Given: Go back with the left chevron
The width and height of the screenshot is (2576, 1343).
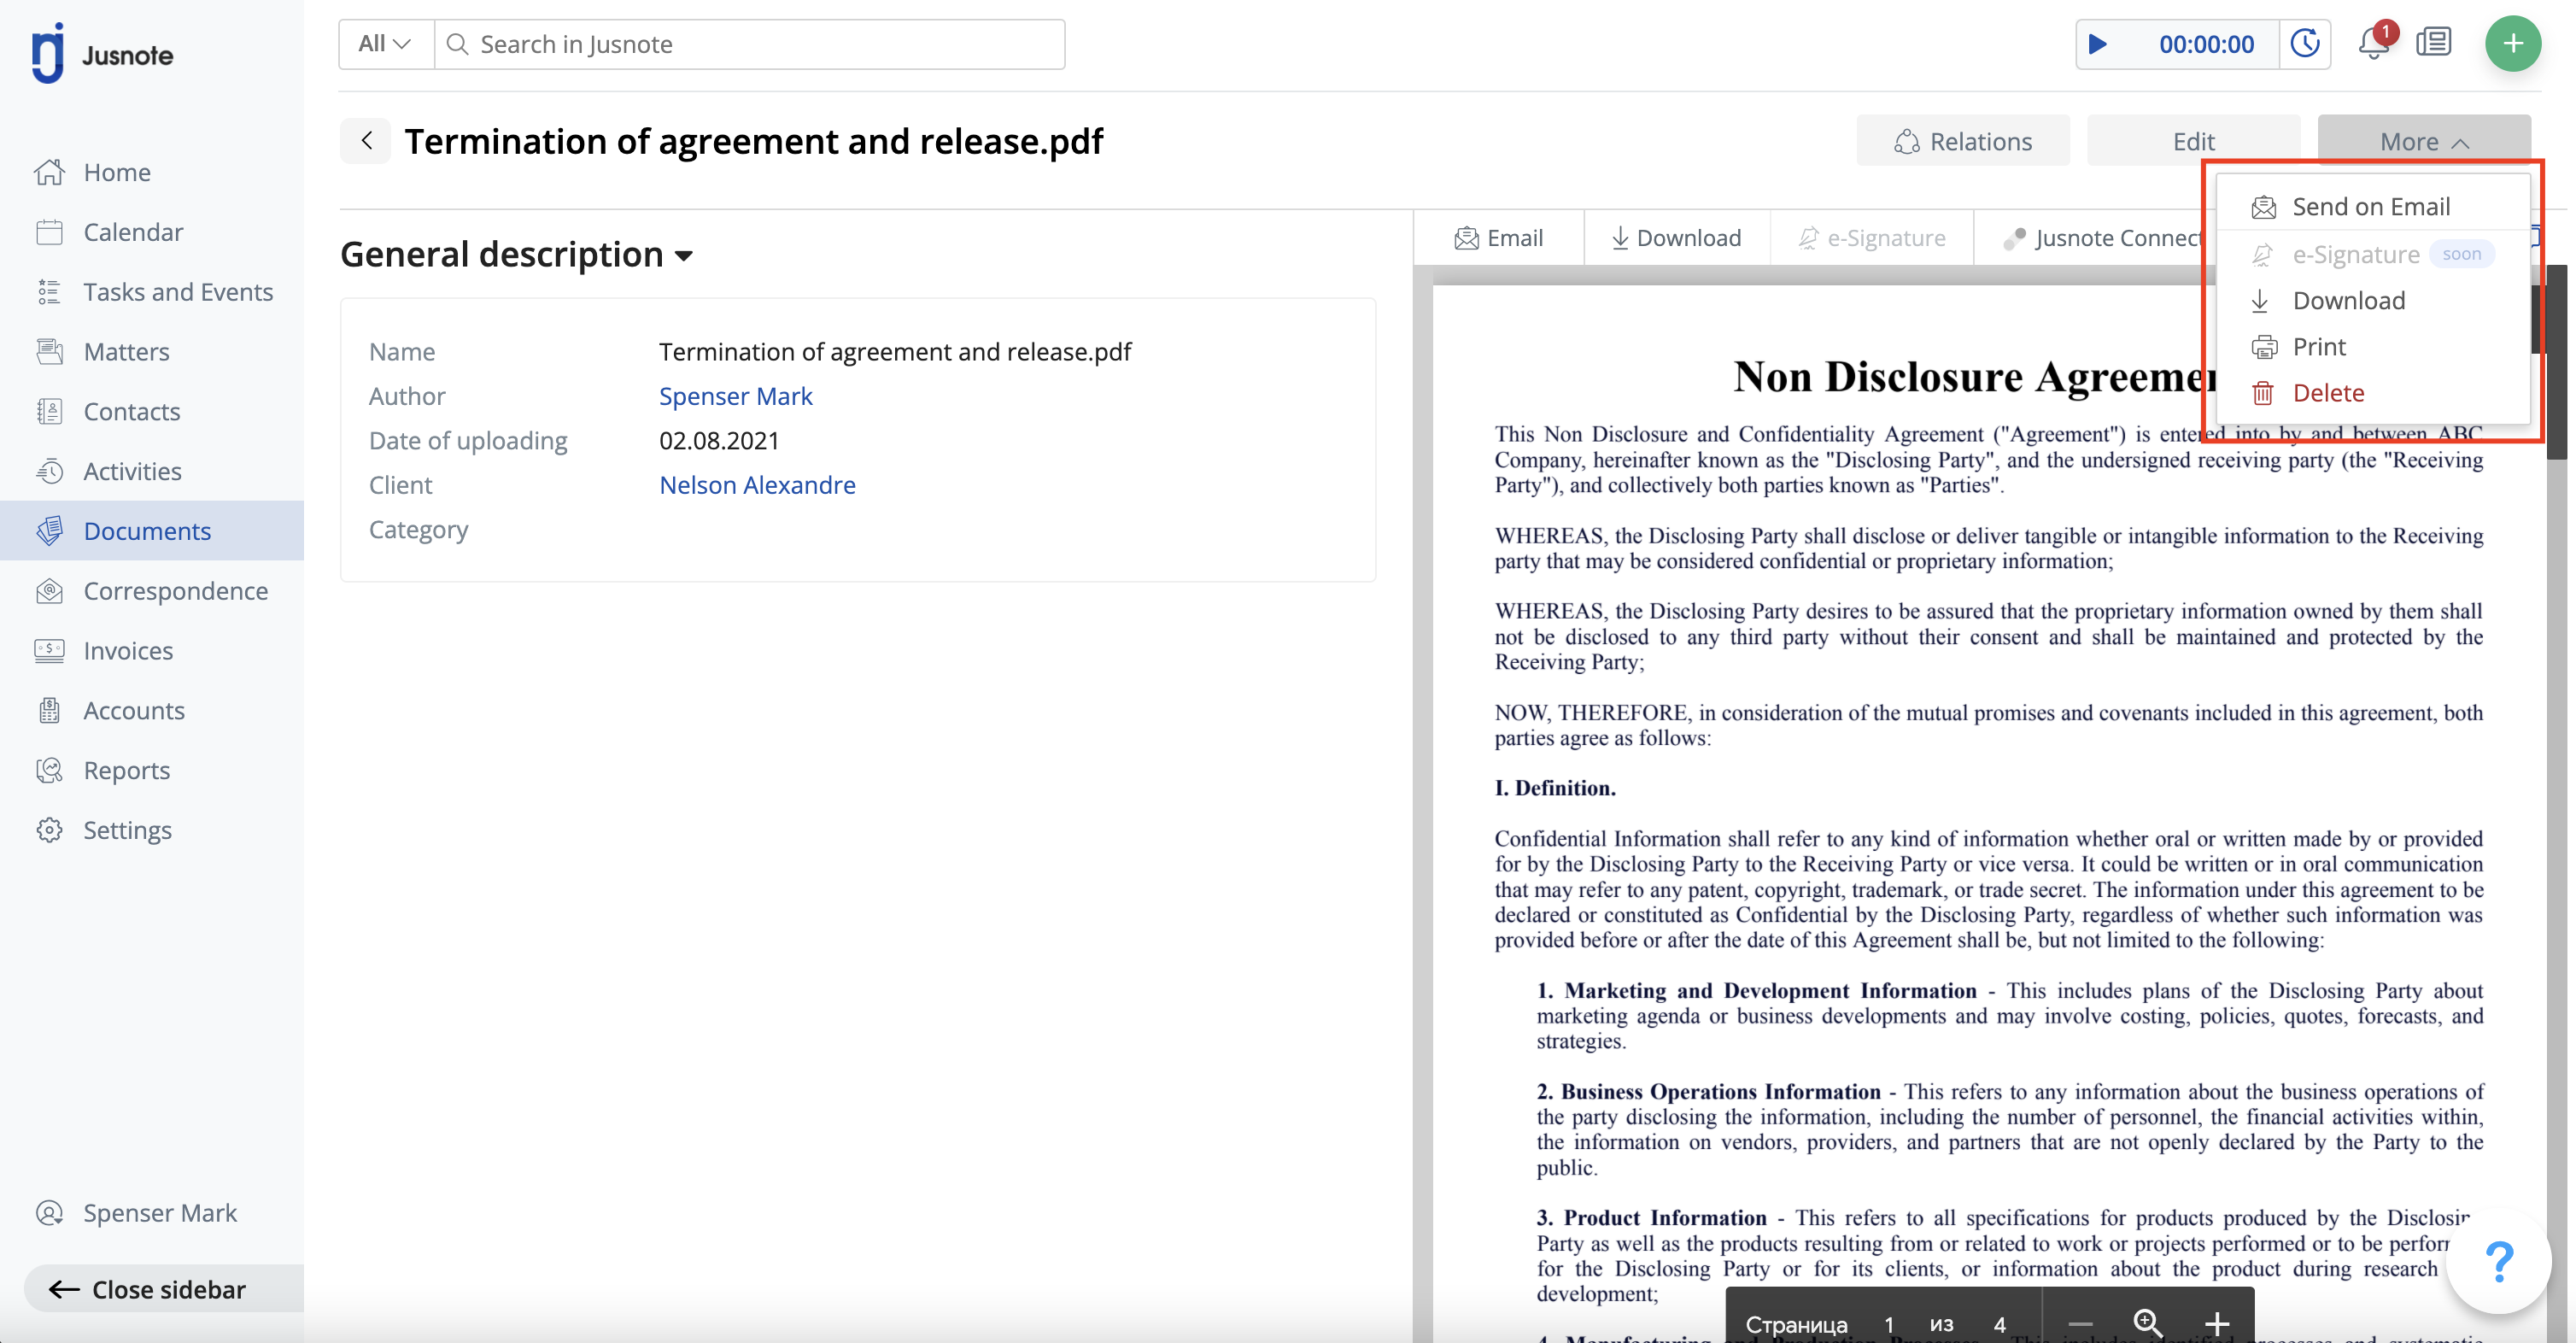Looking at the screenshot, I should coord(366,141).
